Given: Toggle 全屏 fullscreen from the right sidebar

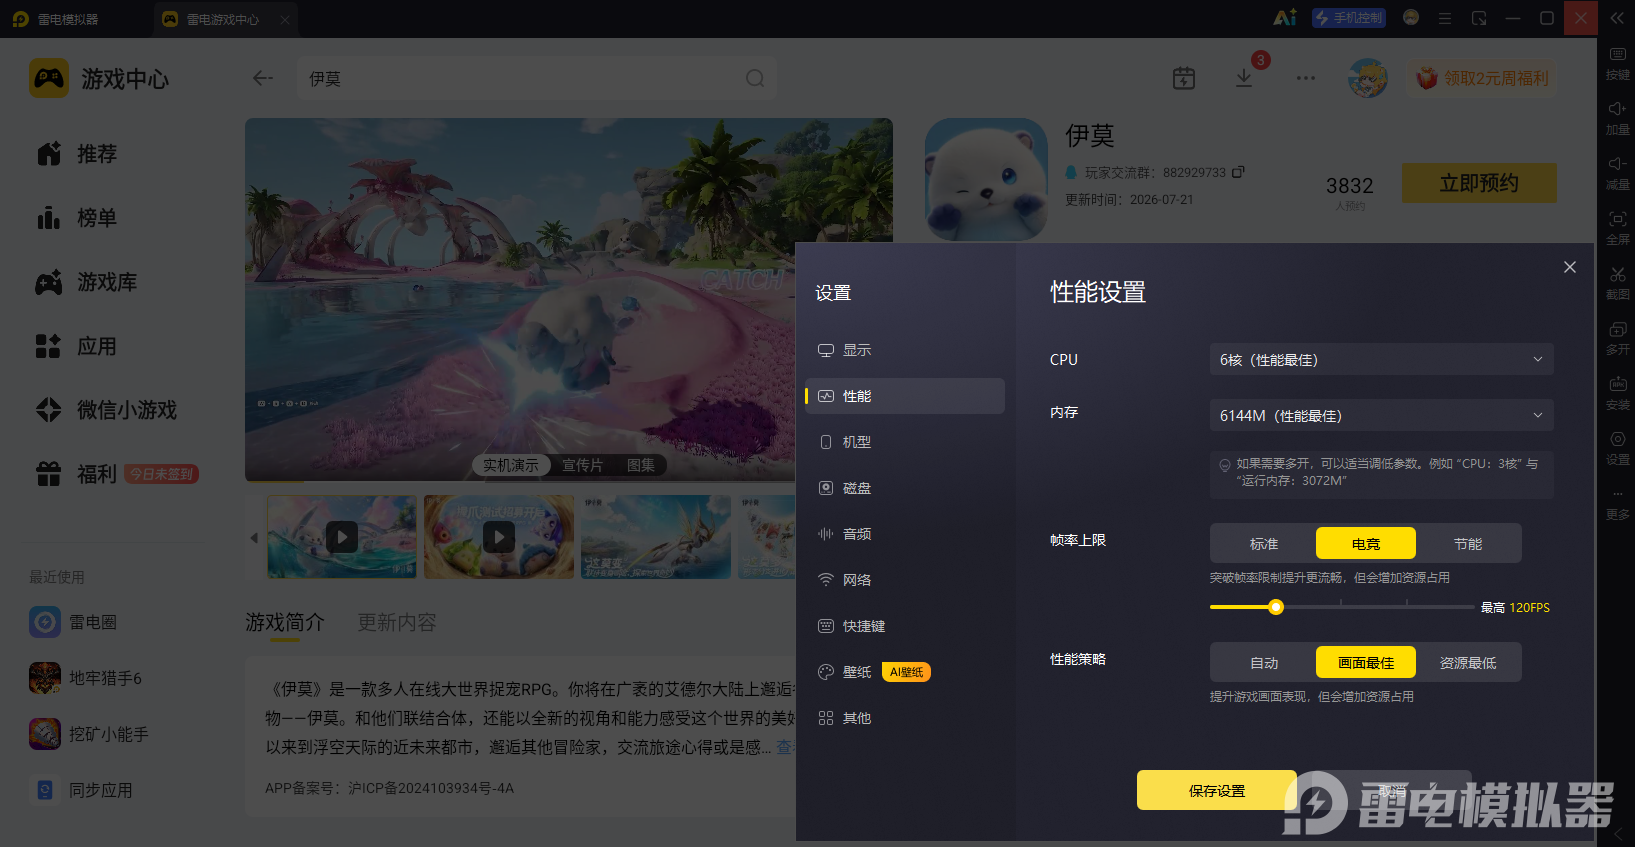Looking at the screenshot, I should pyautogui.click(x=1617, y=227).
